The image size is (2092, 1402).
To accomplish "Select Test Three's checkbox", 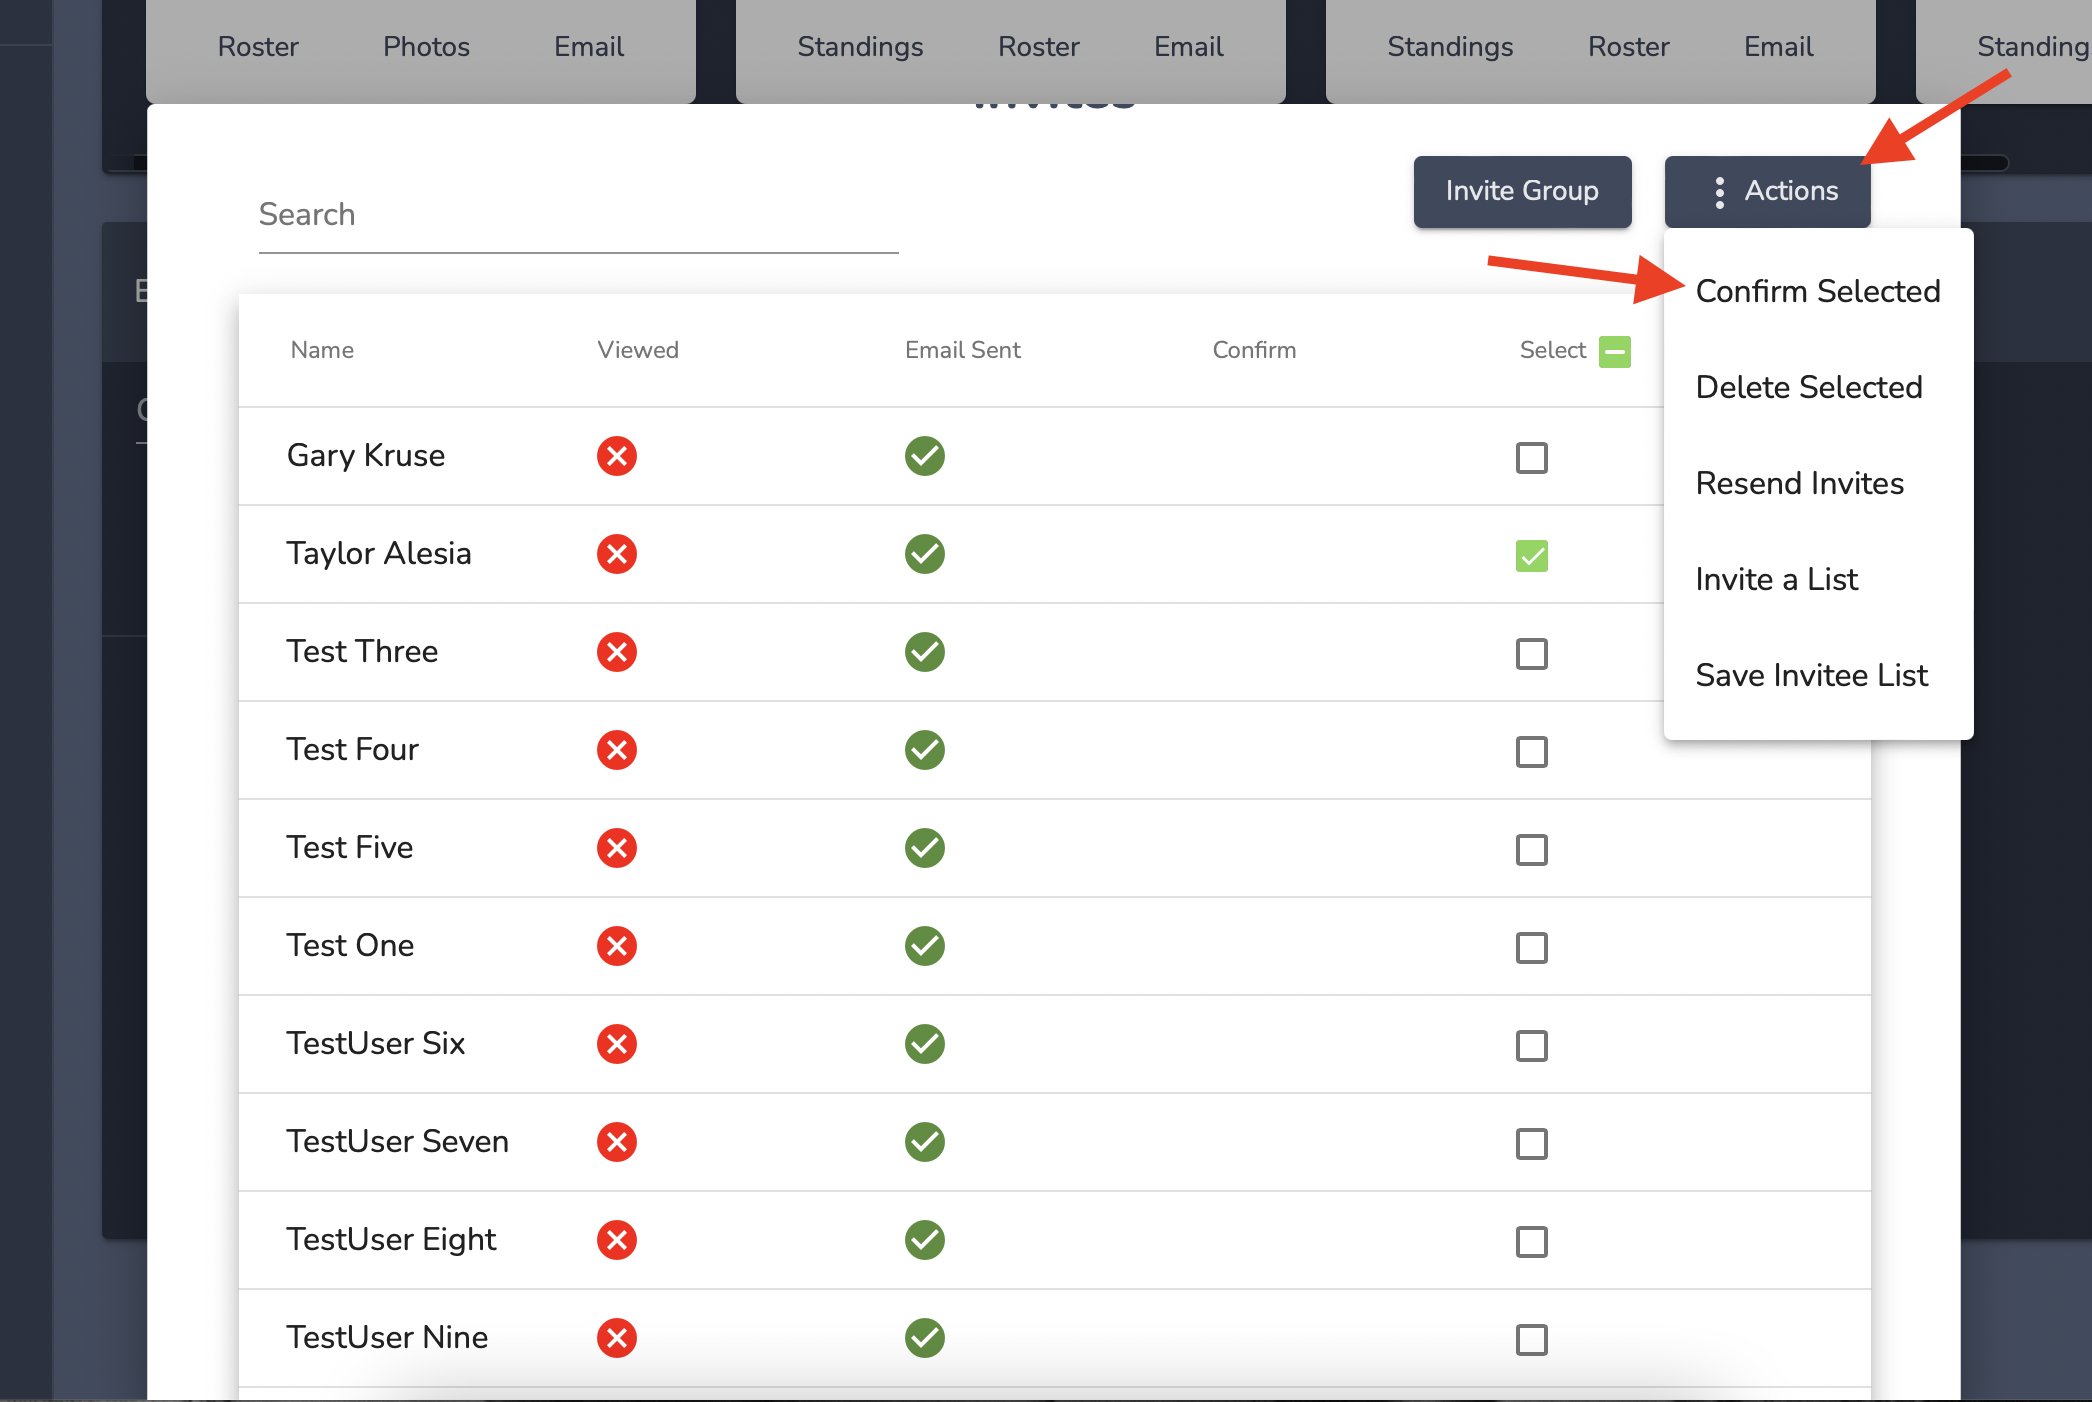I will click(1532, 654).
